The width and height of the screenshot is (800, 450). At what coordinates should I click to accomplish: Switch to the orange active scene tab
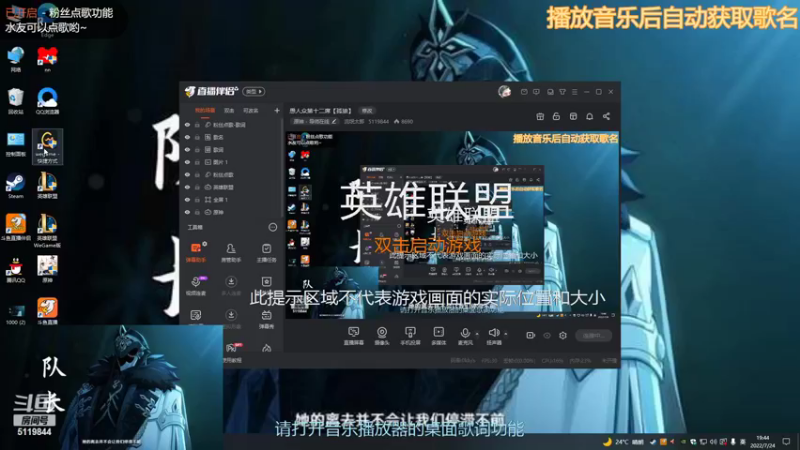(x=205, y=111)
